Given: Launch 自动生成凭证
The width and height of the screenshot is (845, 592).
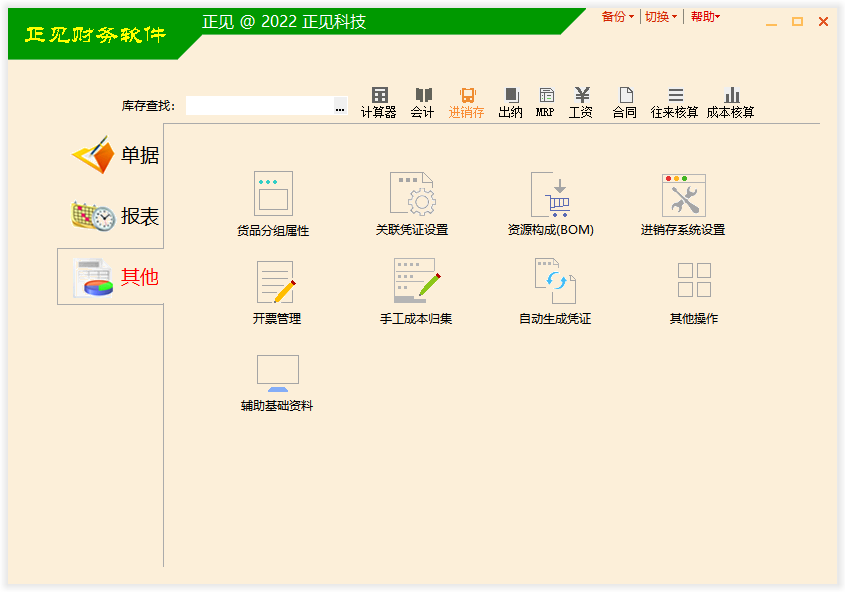Looking at the screenshot, I should pyautogui.click(x=555, y=292).
